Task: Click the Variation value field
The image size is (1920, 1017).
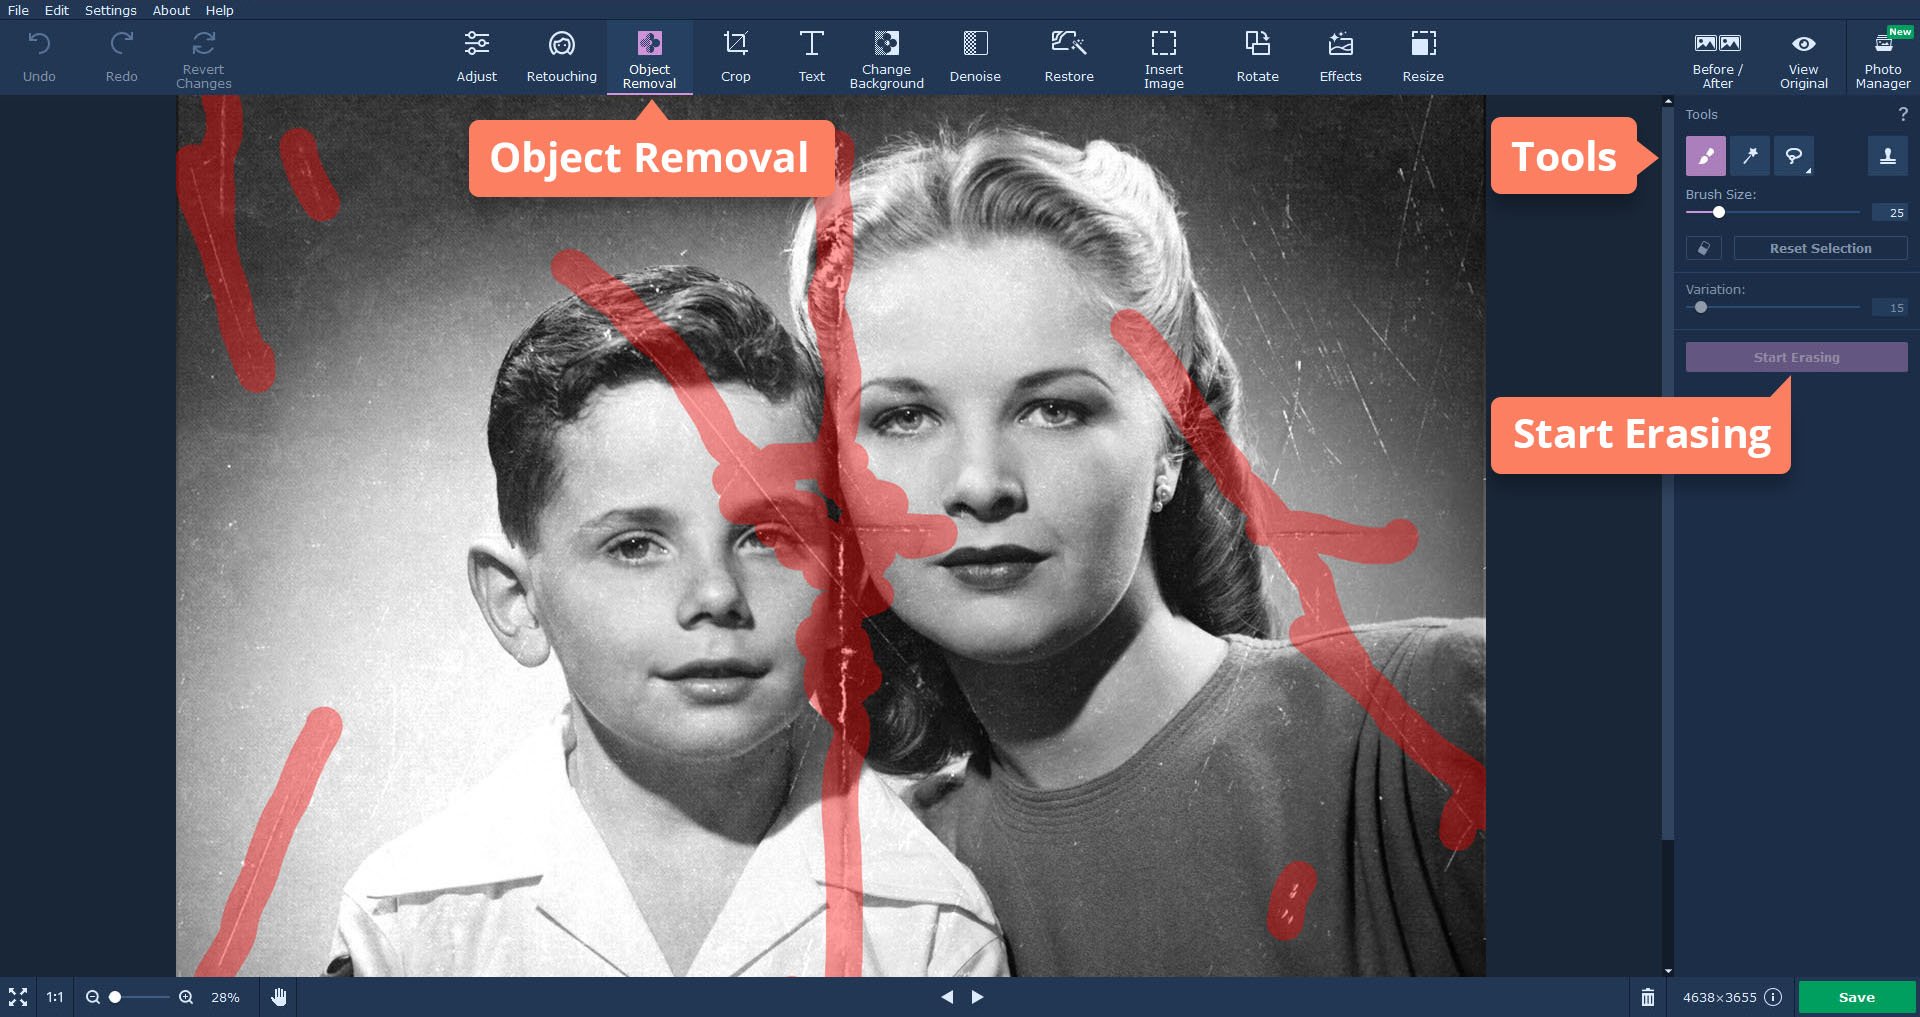Action: click(x=1890, y=307)
